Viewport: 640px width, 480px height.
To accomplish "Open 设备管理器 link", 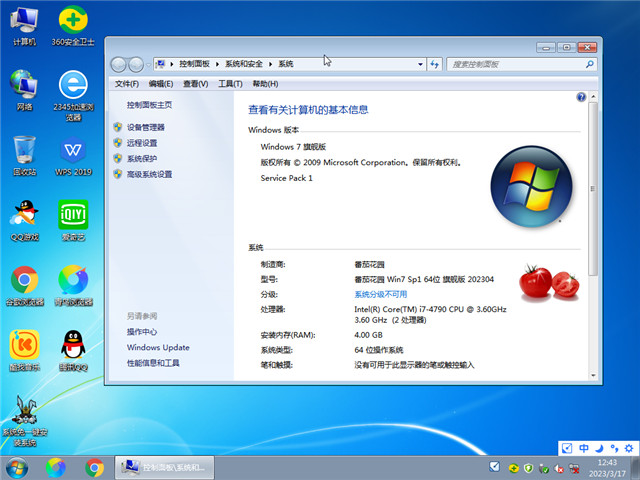I will pyautogui.click(x=146, y=127).
